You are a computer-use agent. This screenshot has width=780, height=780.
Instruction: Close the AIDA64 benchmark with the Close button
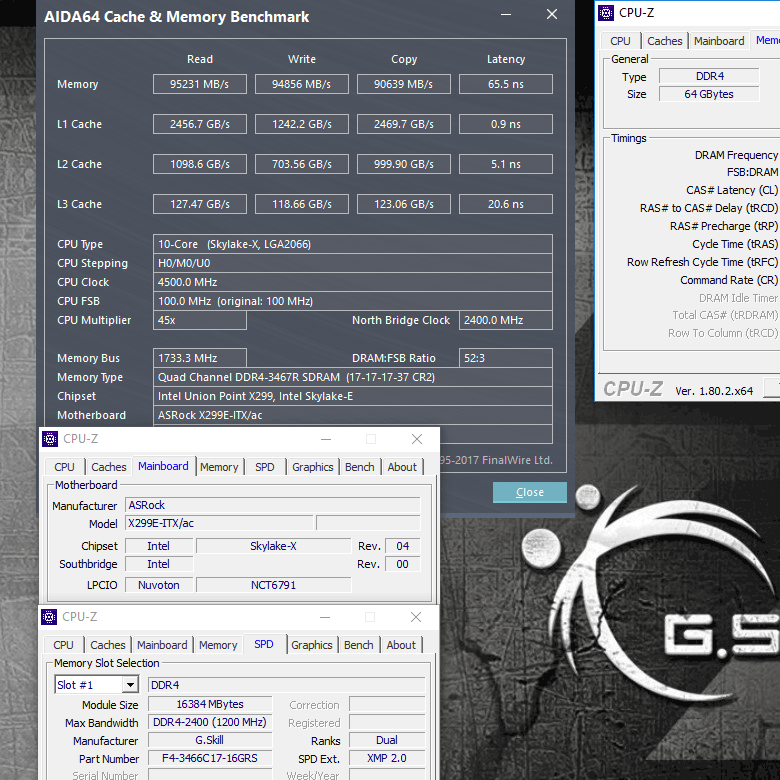(x=529, y=492)
